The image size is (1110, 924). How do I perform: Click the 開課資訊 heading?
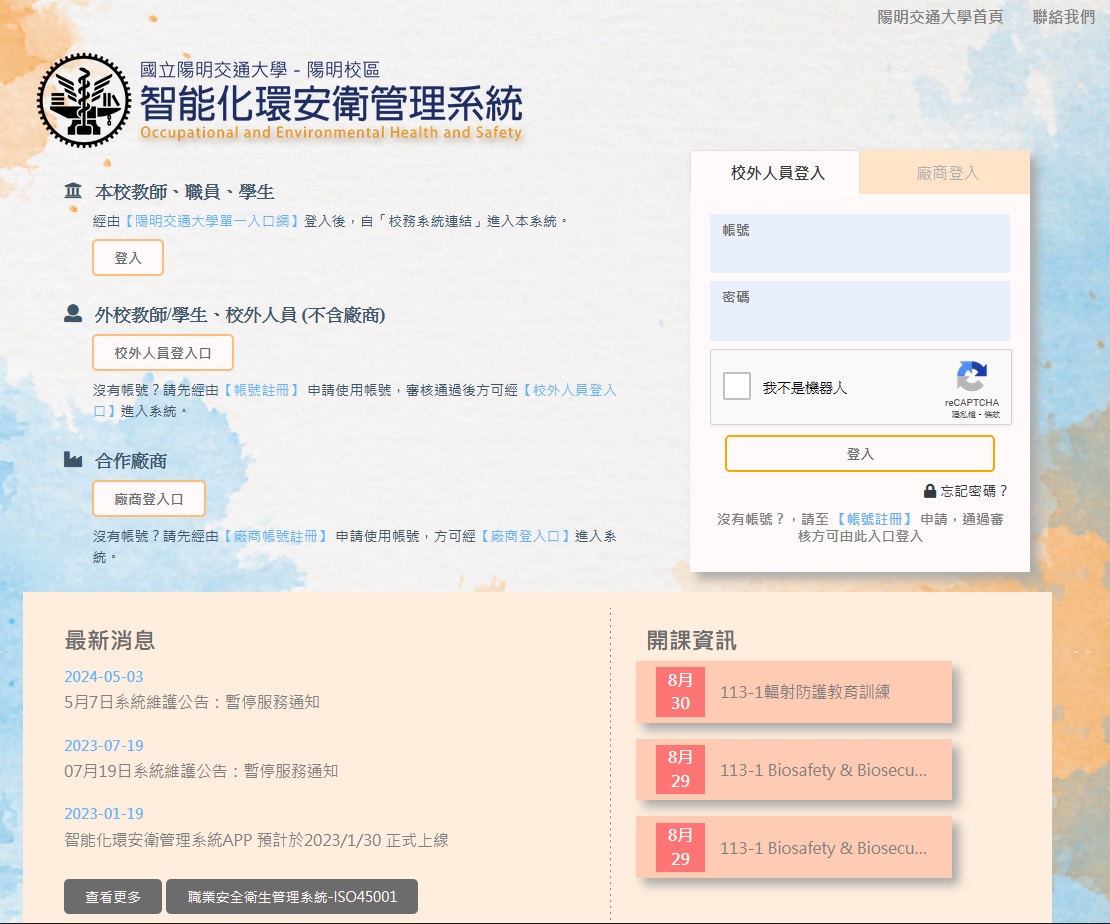pos(692,640)
